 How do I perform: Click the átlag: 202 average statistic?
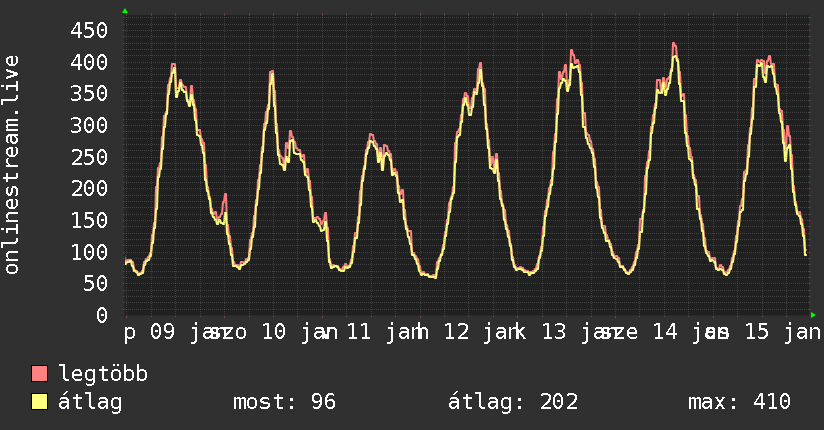tap(513, 402)
